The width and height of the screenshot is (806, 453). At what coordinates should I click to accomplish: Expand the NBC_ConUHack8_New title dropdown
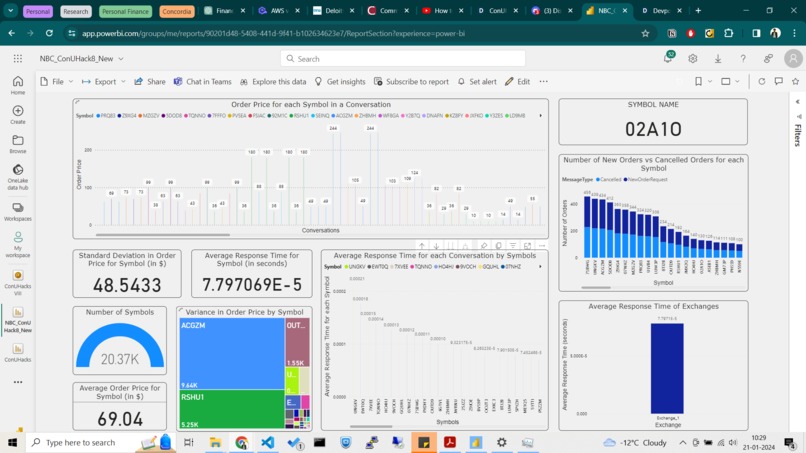click(x=121, y=59)
